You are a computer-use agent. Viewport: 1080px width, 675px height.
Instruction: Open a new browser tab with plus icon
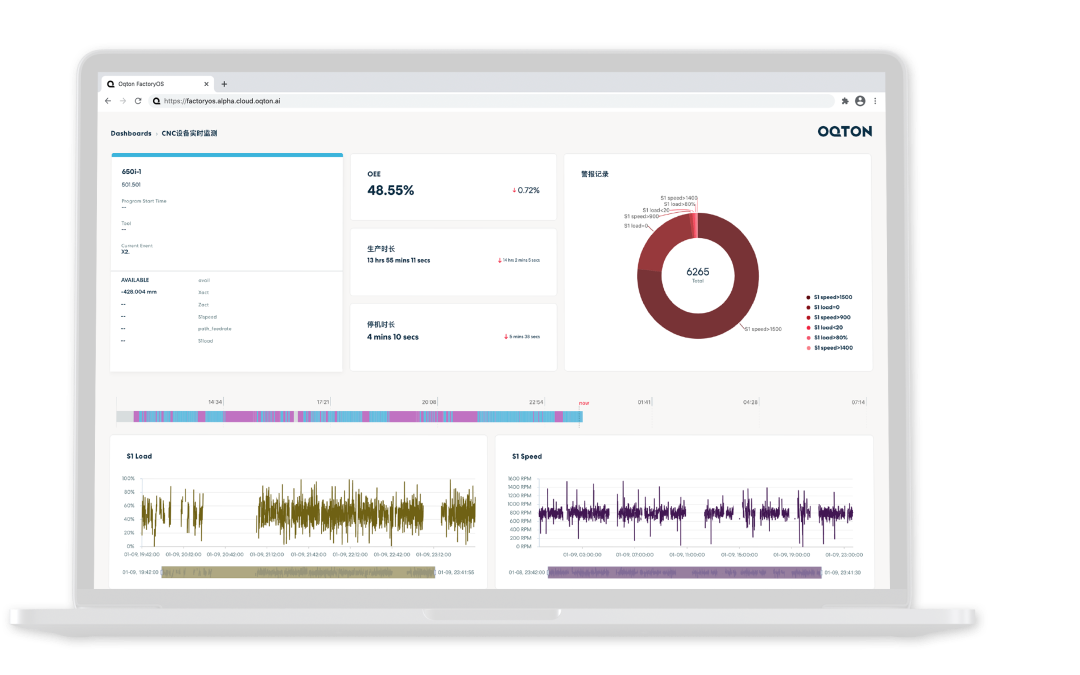224,84
